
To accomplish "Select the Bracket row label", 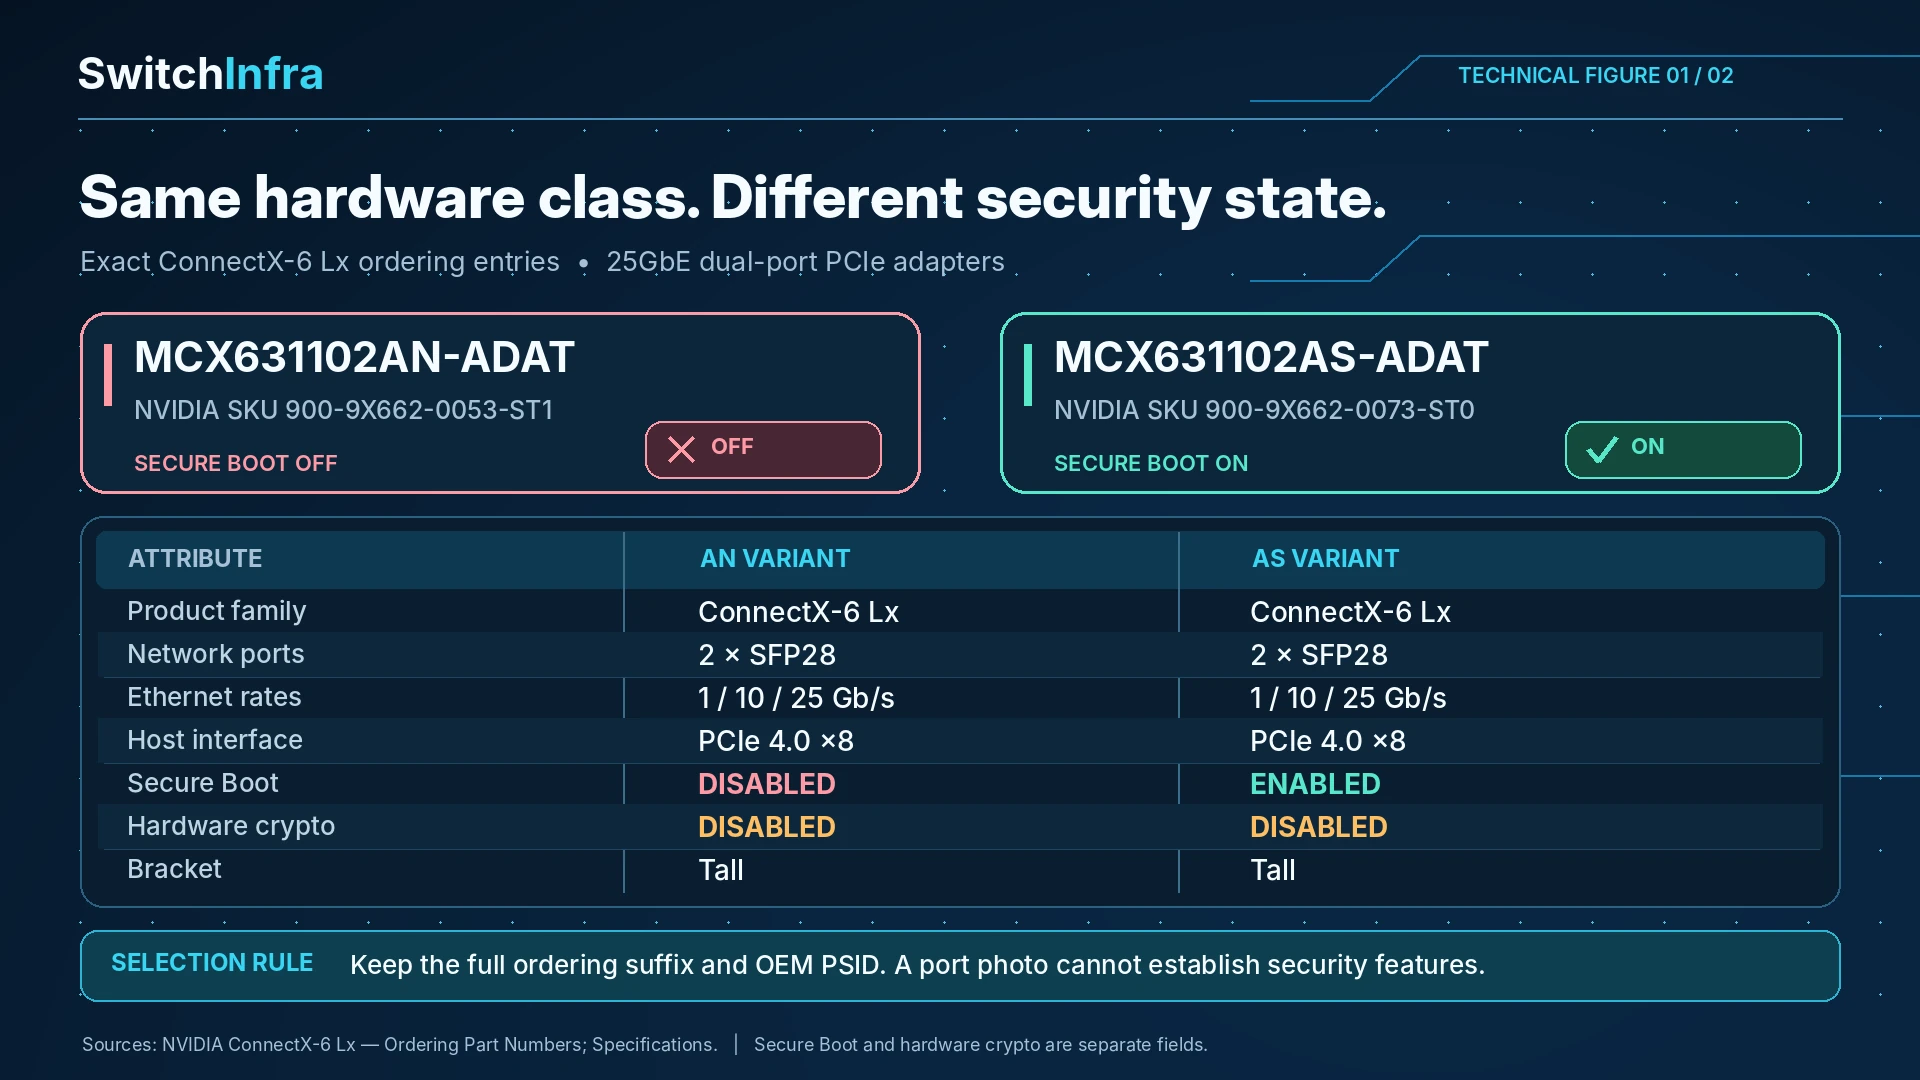I will point(174,869).
